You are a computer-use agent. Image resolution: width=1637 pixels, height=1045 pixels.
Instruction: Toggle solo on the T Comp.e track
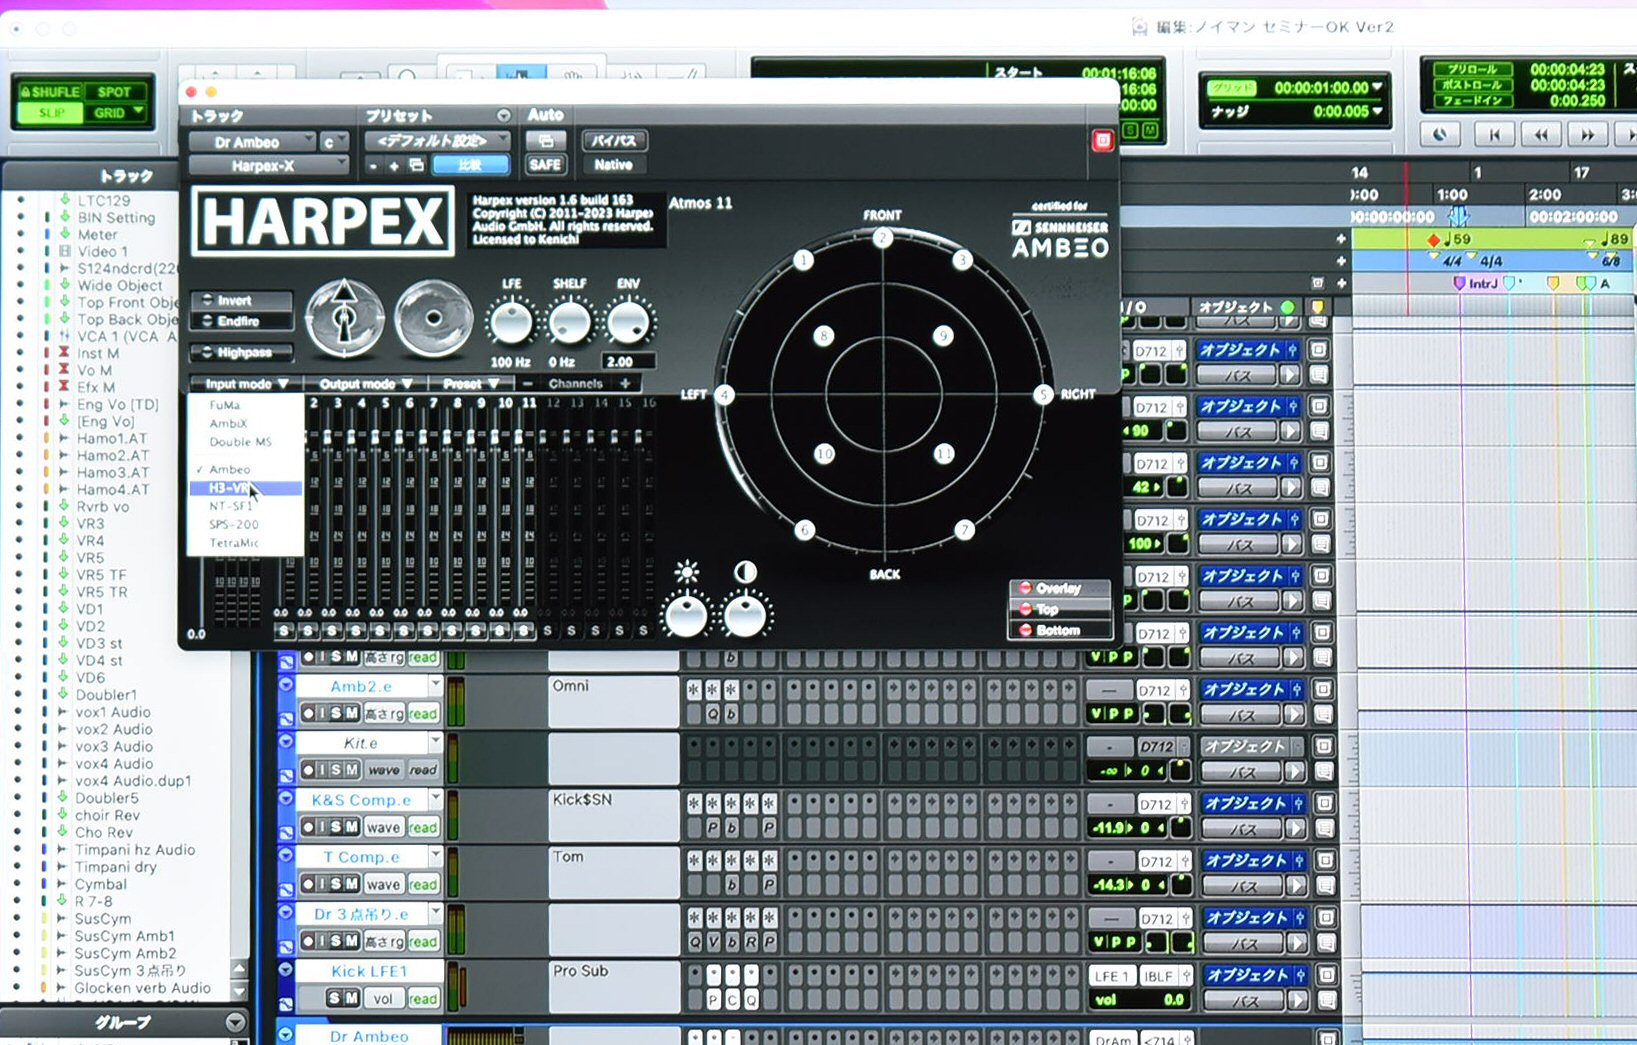click(x=337, y=884)
